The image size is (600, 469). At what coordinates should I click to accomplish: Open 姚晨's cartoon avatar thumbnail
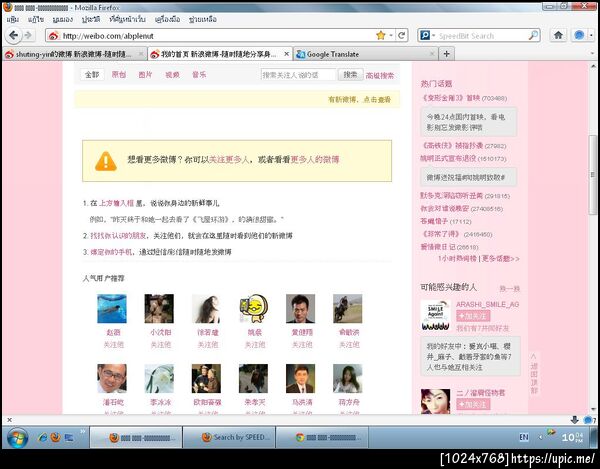[x=253, y=308]
